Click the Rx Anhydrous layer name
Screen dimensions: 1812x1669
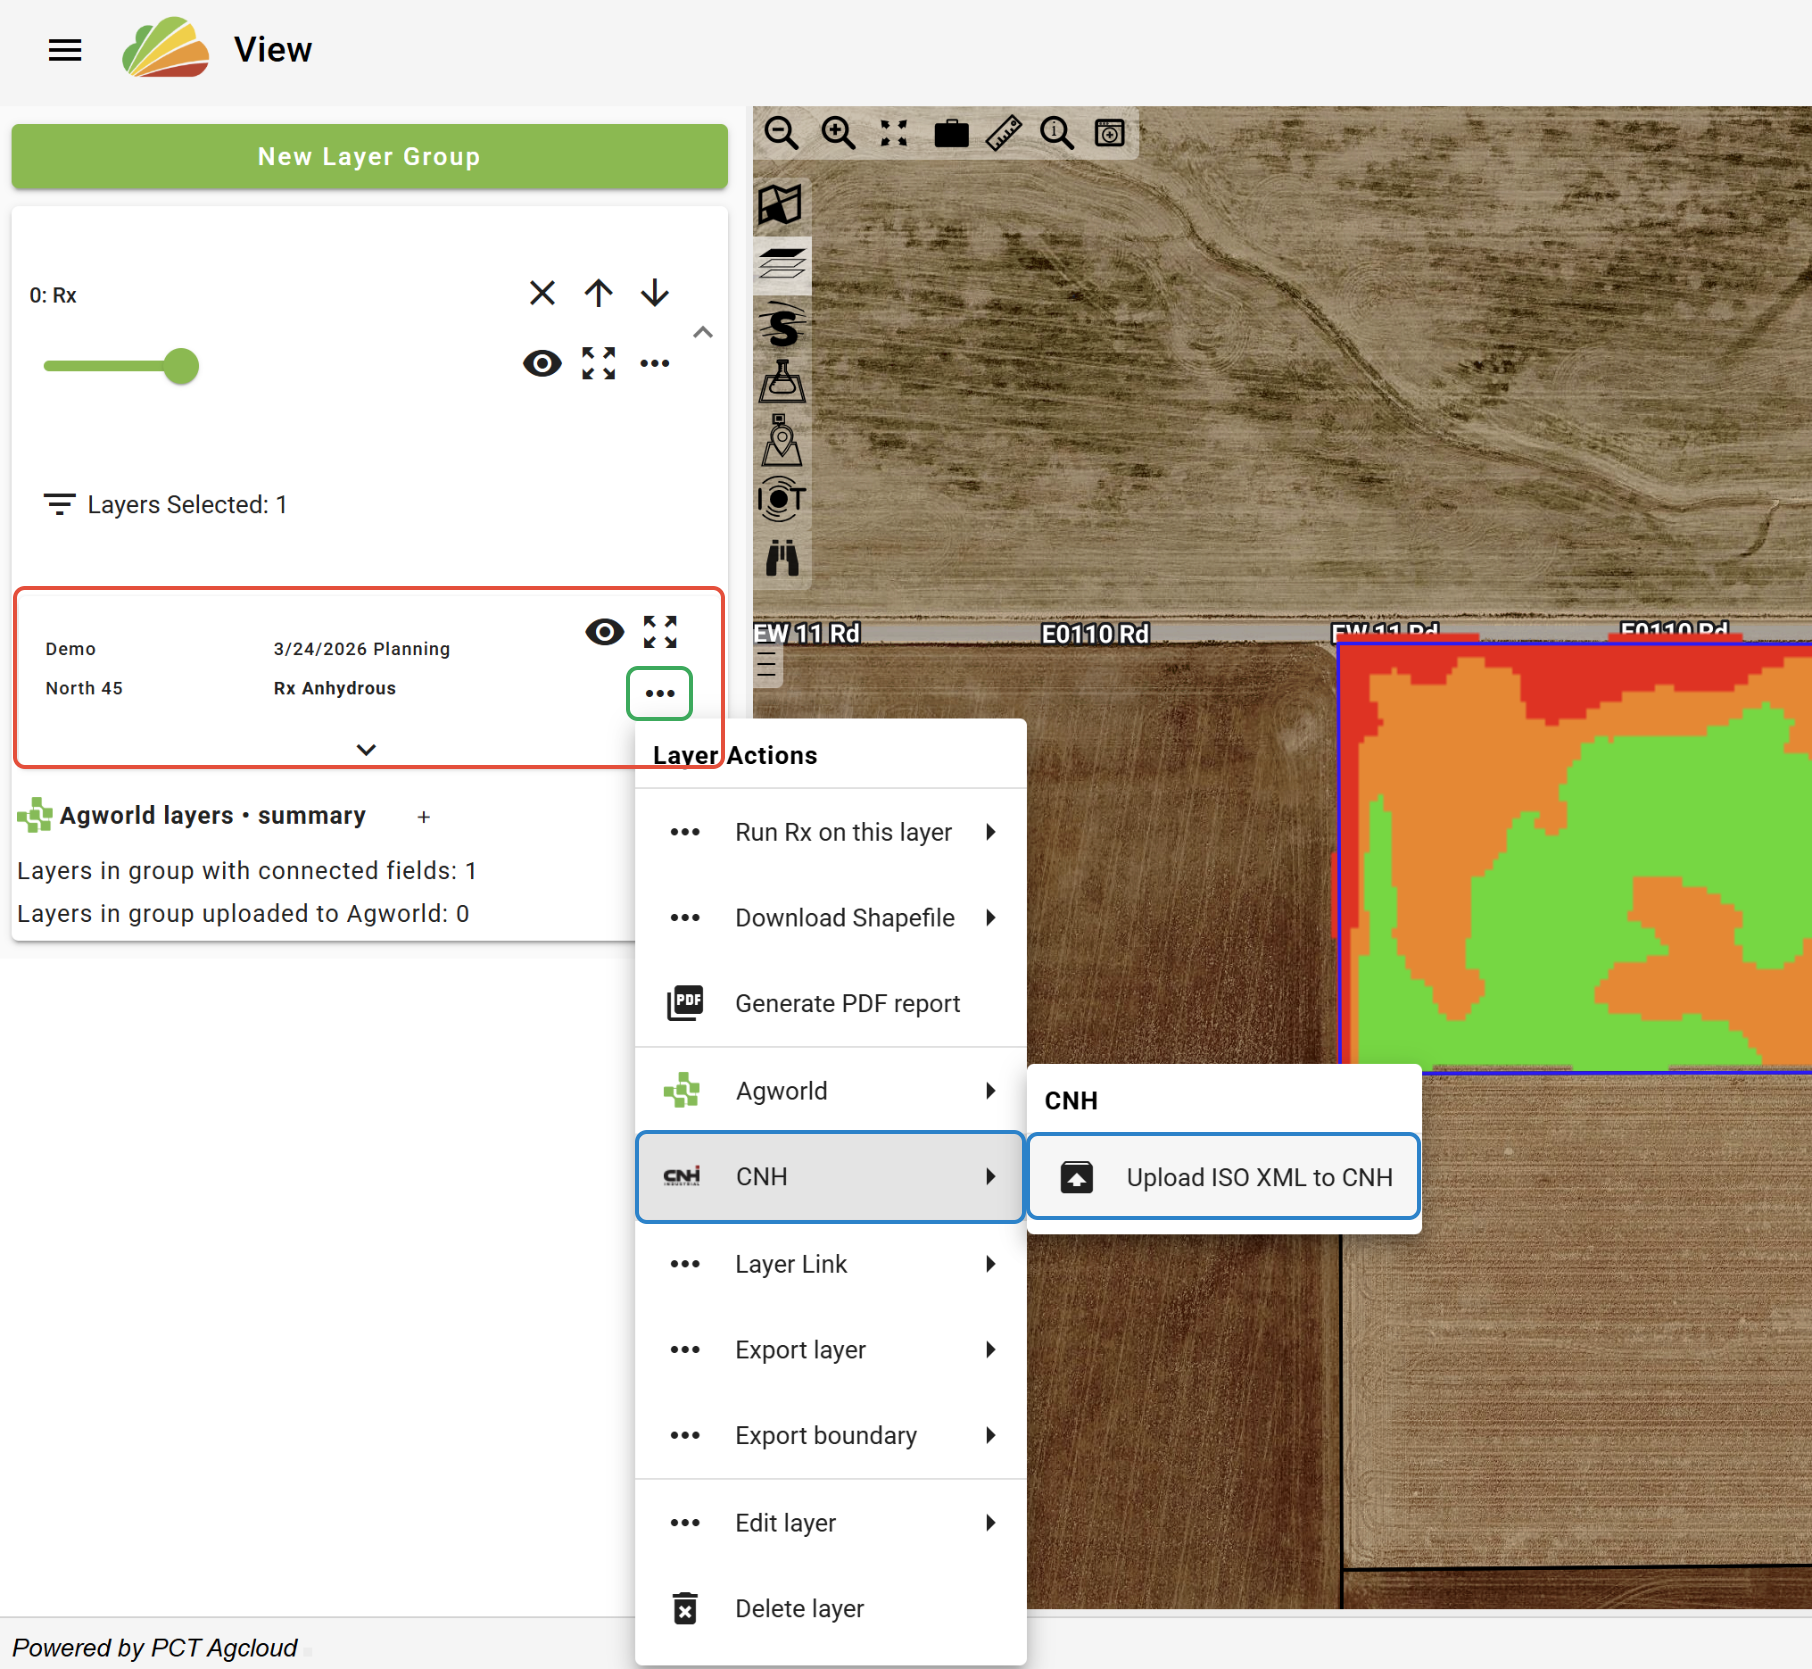(334, 688)
